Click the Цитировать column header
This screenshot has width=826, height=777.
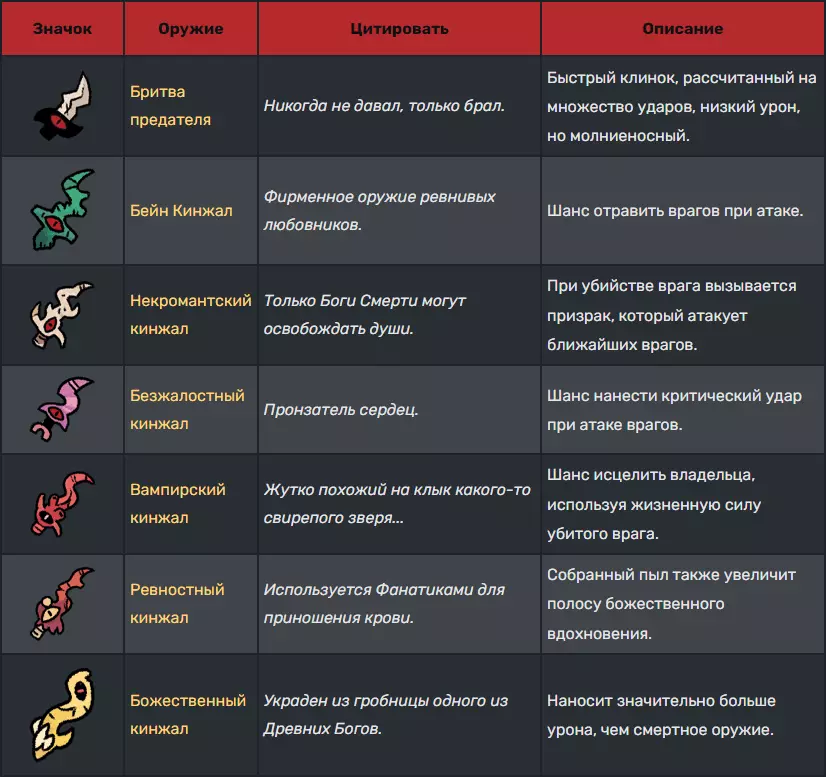[398, 29]
